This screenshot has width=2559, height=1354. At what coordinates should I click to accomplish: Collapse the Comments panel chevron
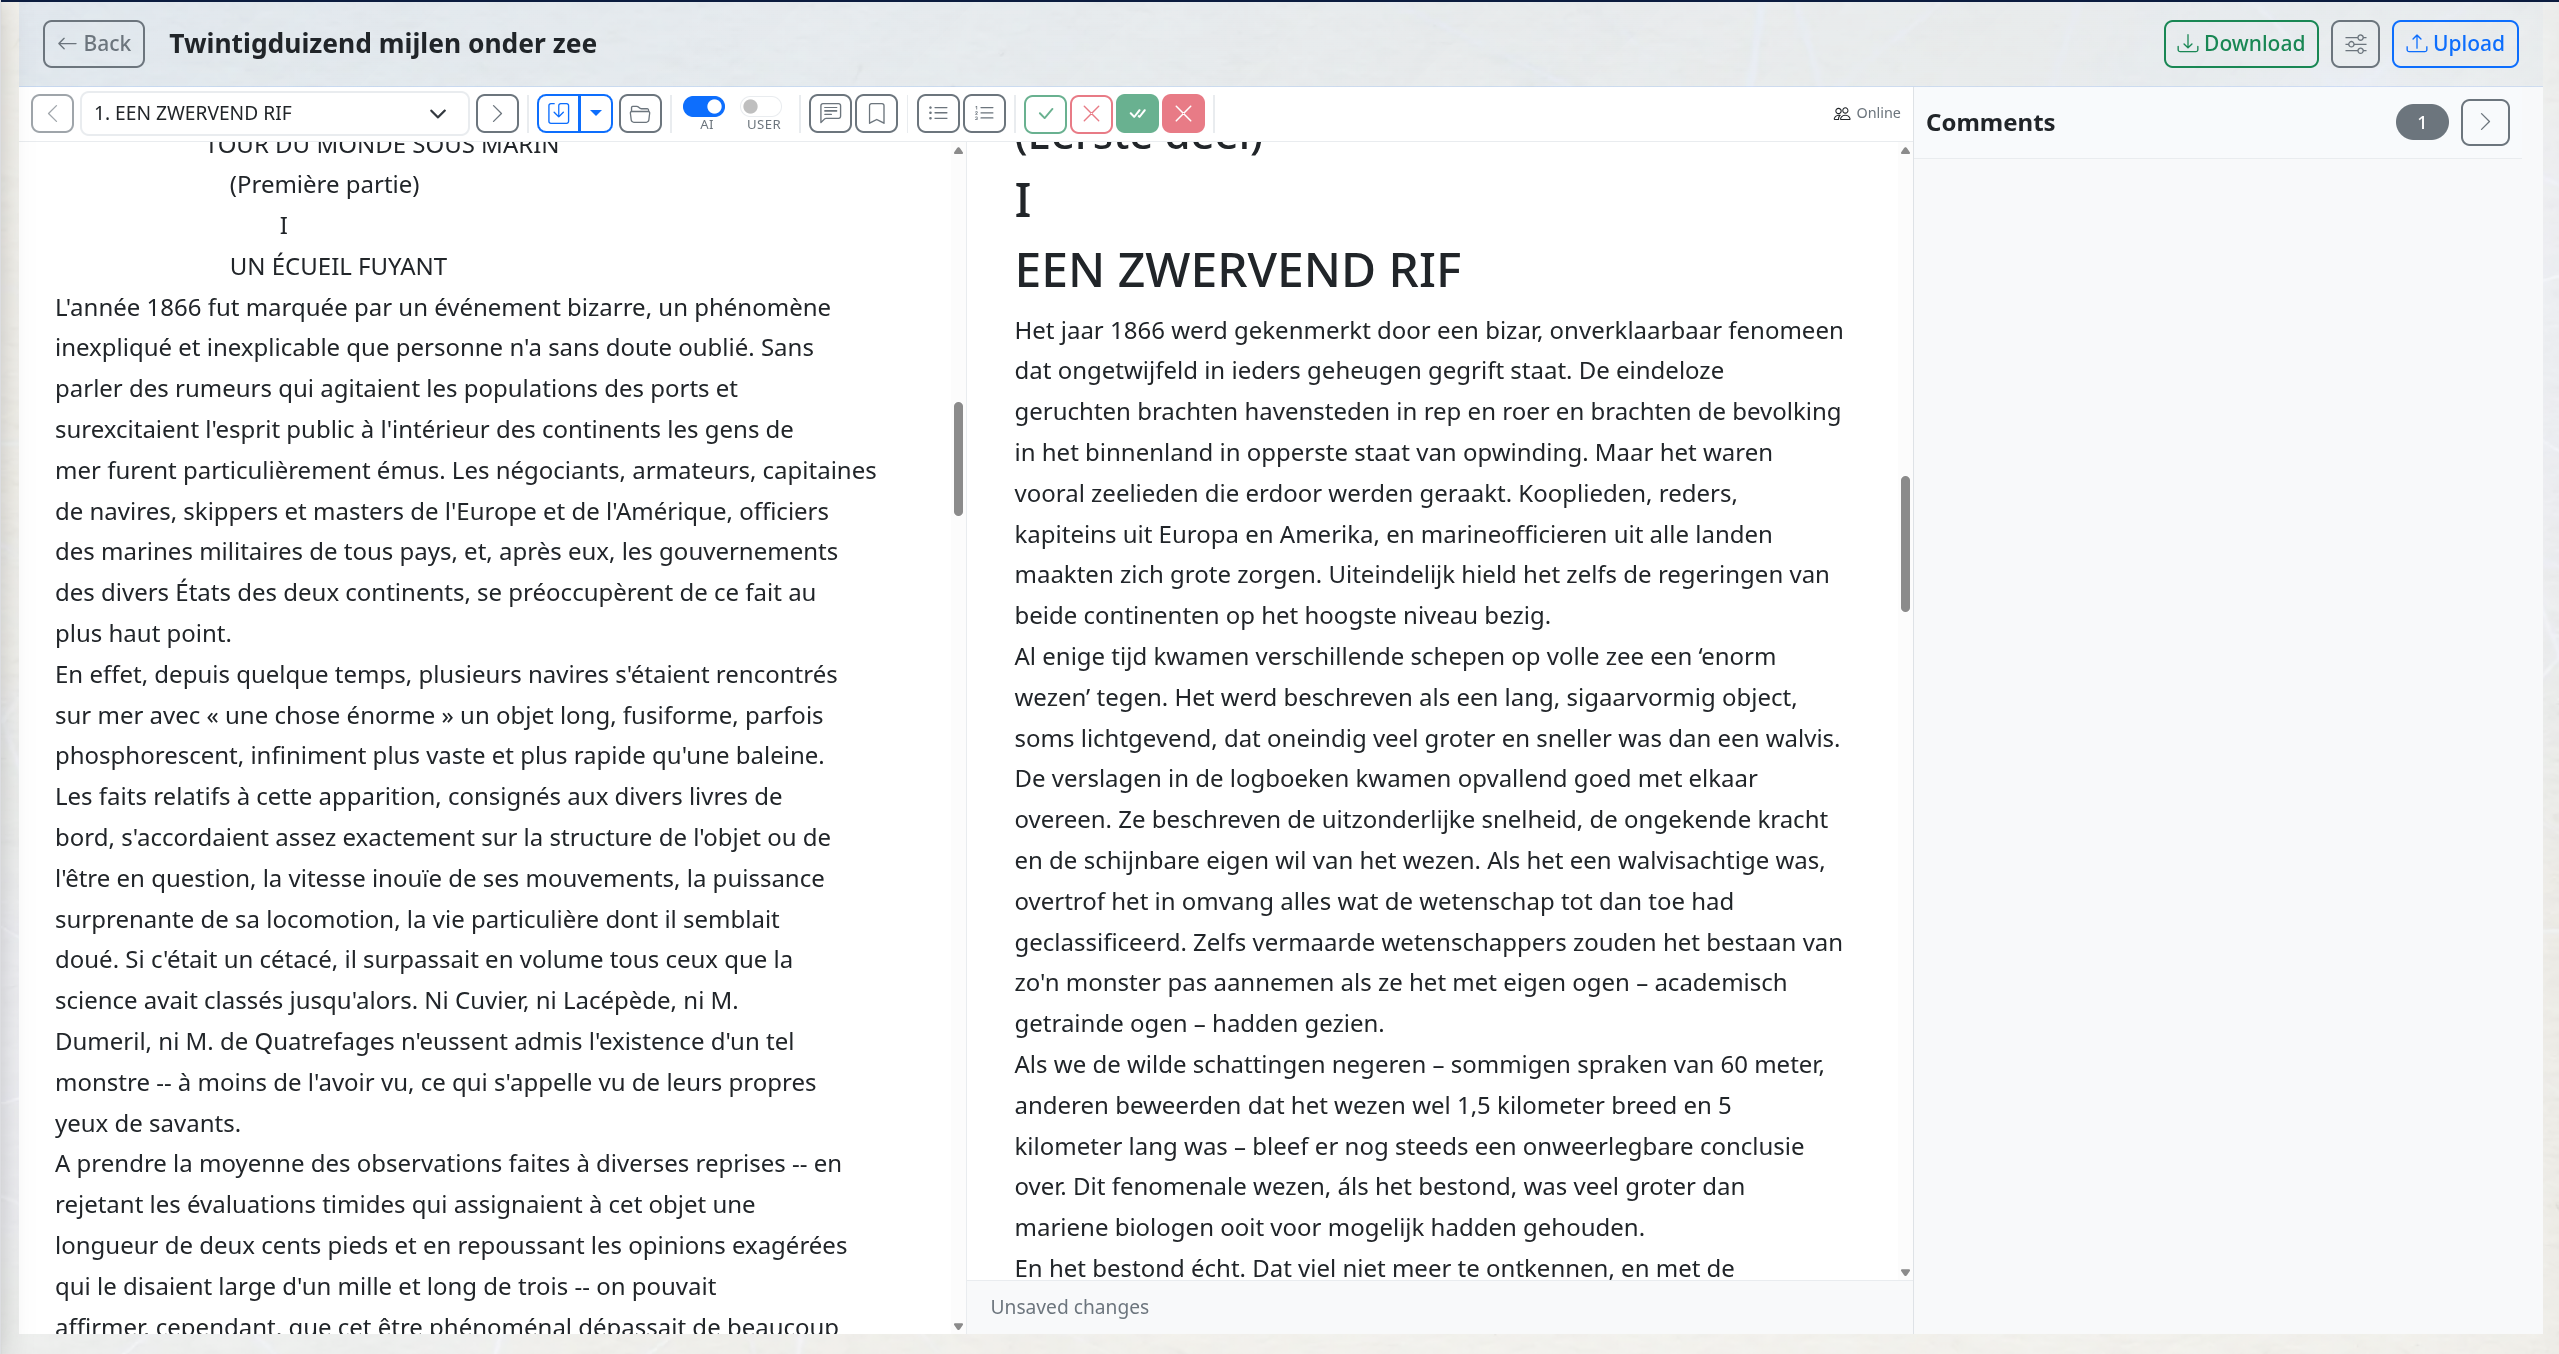click(x=2485, y=122)
